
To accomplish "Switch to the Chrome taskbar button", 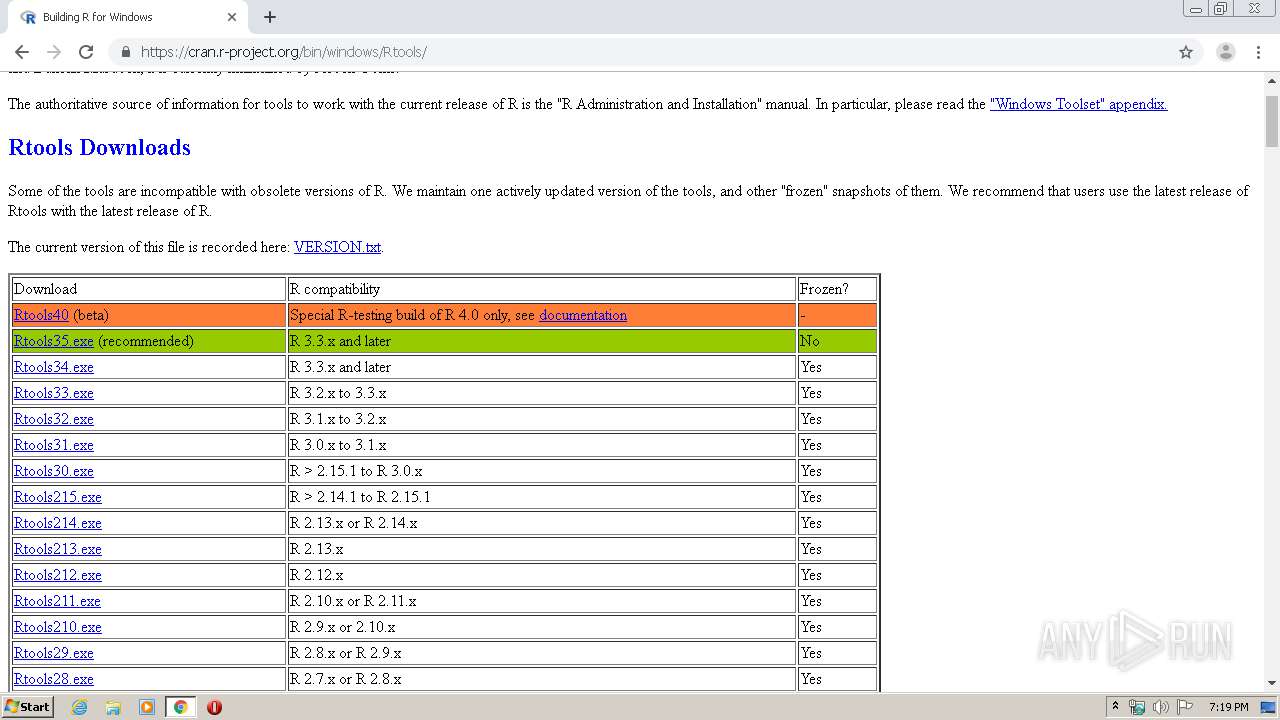I will click(180, 707).
